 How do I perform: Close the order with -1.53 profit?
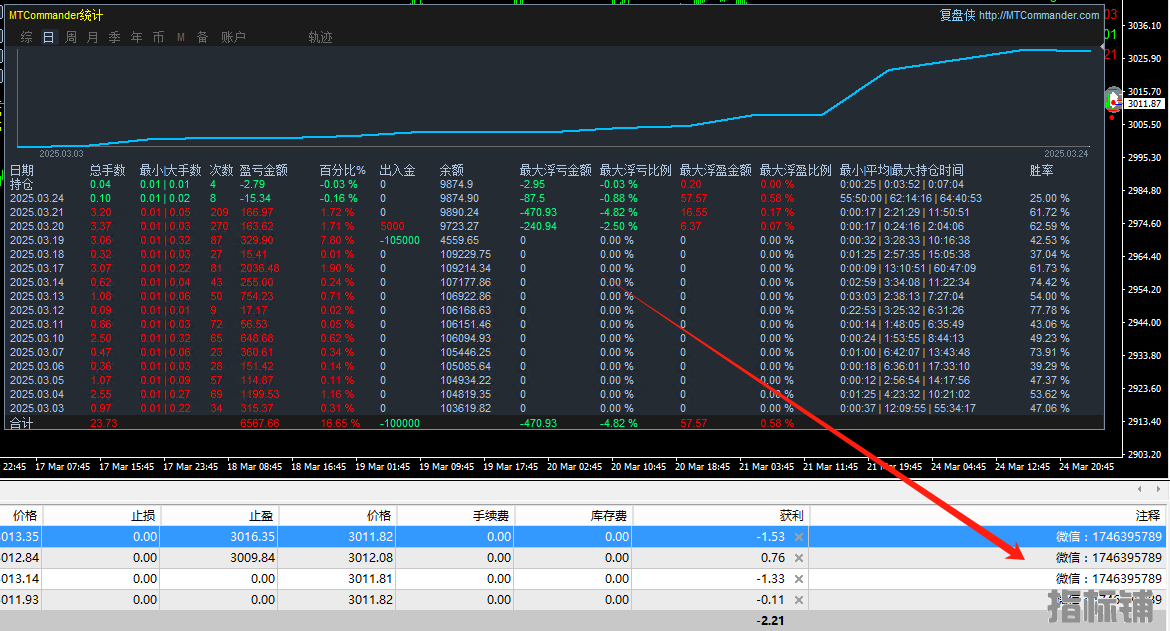pos(798,537)
